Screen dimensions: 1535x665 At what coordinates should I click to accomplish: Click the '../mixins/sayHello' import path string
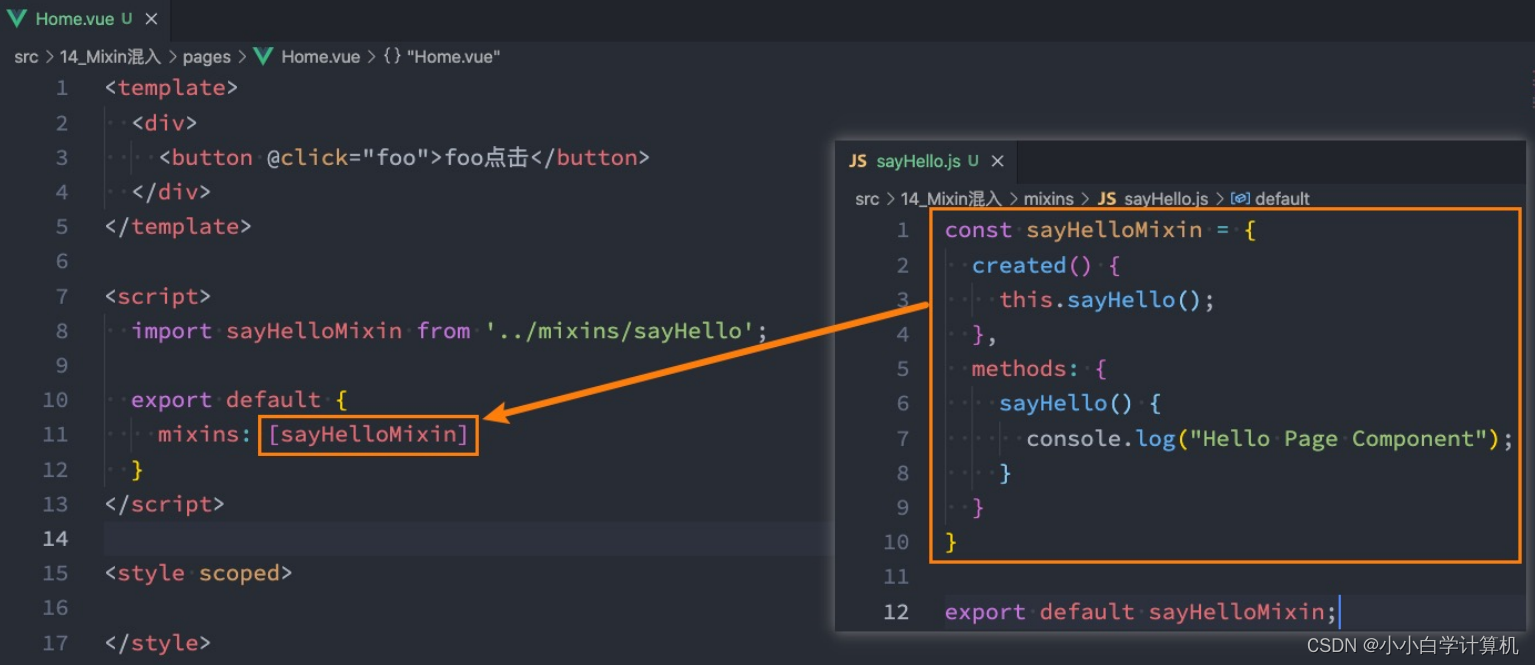(x=619, y=331)
